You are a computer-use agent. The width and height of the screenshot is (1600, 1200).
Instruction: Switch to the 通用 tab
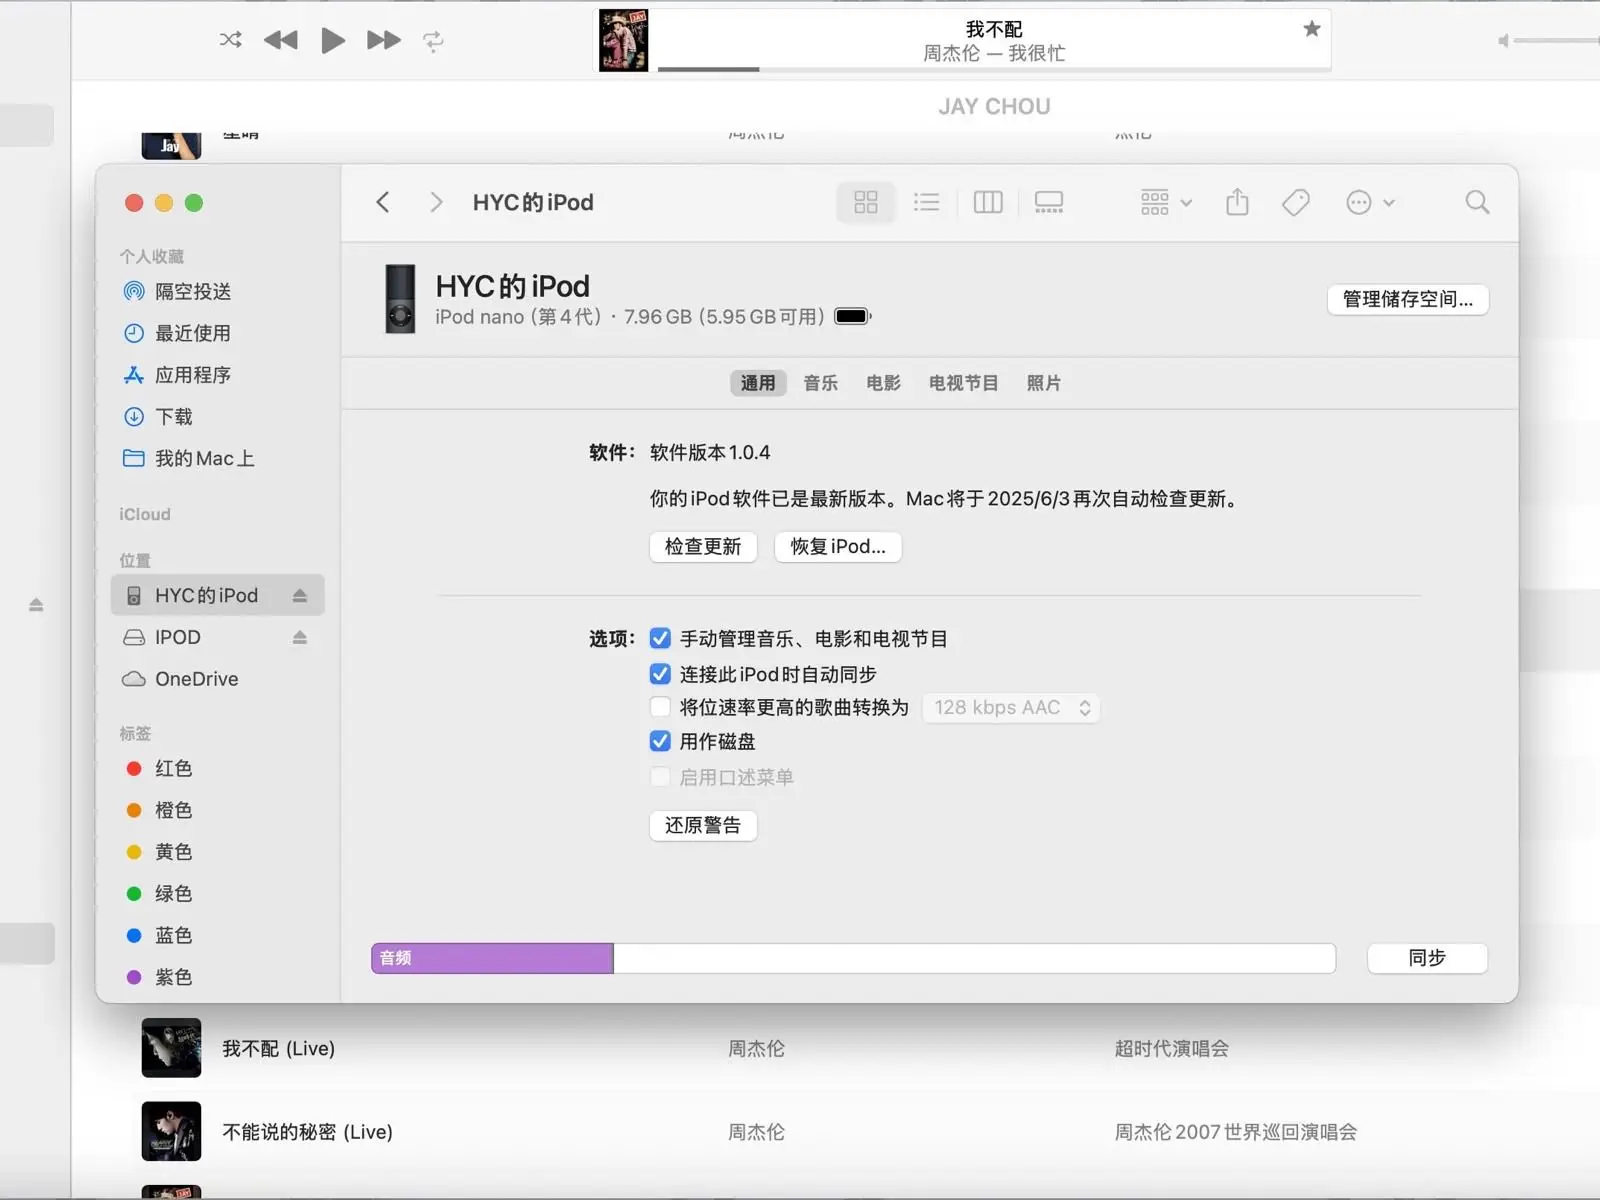[757, 383]
